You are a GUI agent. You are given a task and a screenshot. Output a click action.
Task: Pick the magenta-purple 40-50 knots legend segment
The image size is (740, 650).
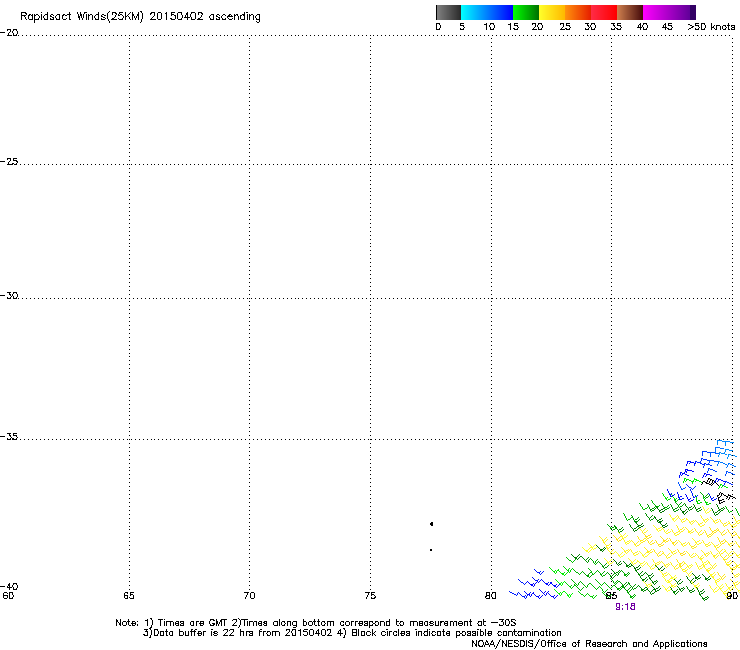[669, 12]
